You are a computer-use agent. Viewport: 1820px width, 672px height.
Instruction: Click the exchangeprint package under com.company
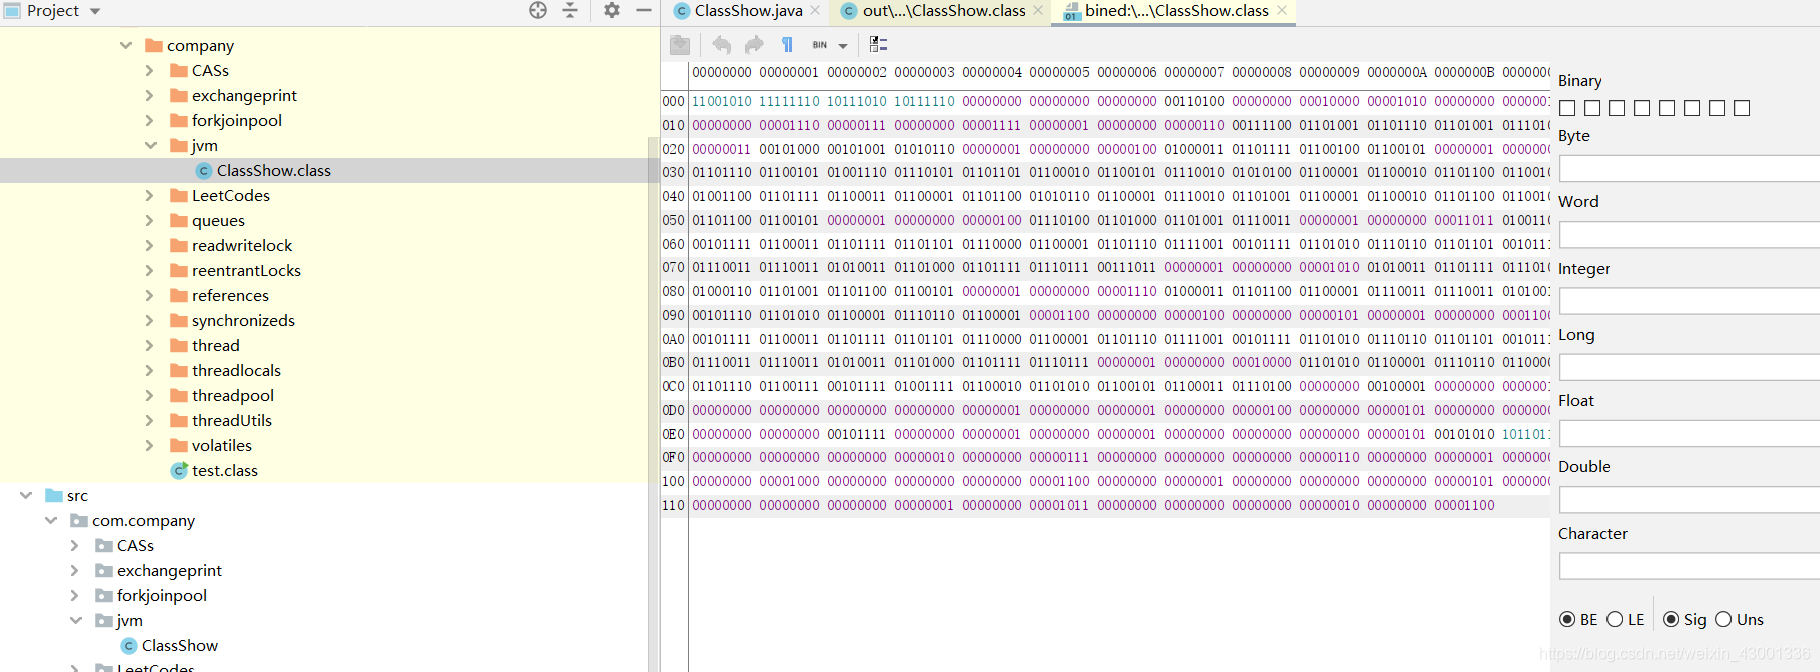(169, 570)
